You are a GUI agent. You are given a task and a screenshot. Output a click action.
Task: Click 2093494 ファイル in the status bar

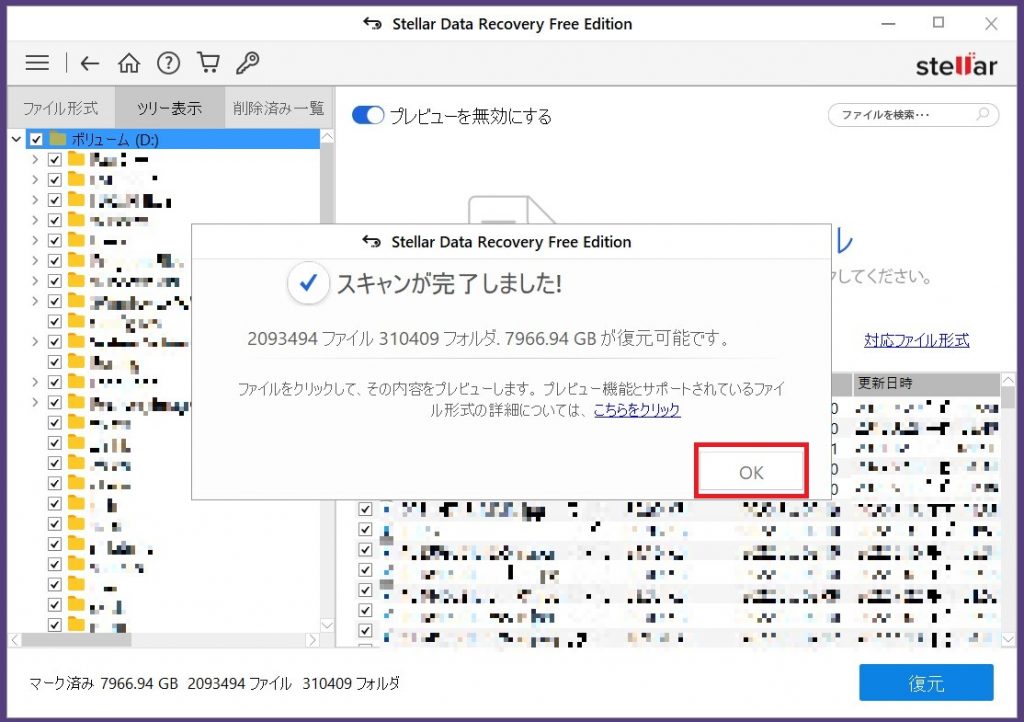[239, 683]
